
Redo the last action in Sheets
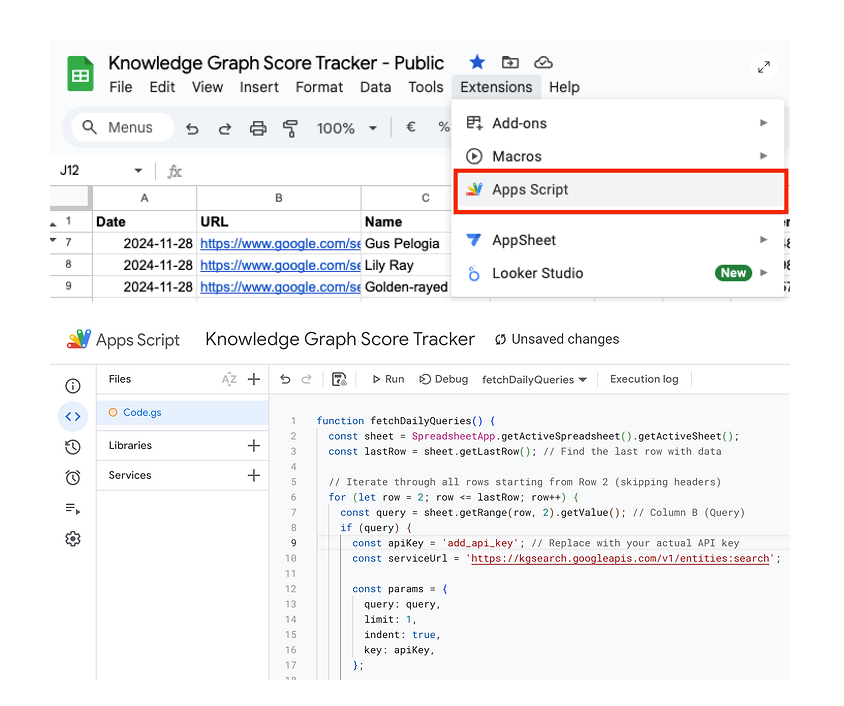(x=225, y=129)
